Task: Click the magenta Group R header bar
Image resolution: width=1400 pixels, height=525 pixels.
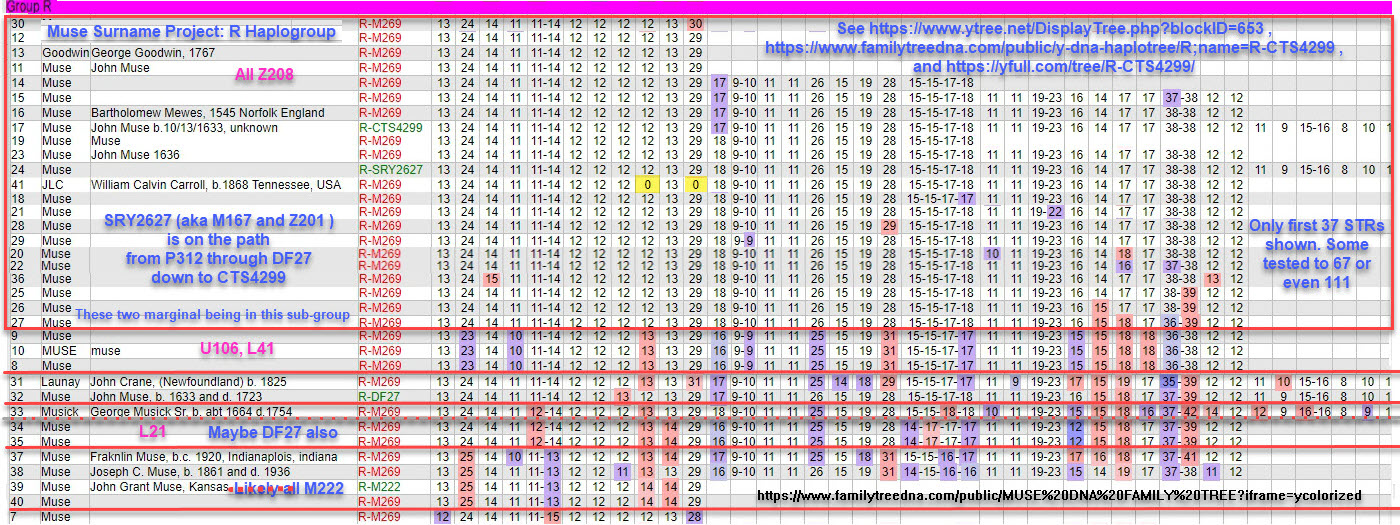Action: coord(700,7)
